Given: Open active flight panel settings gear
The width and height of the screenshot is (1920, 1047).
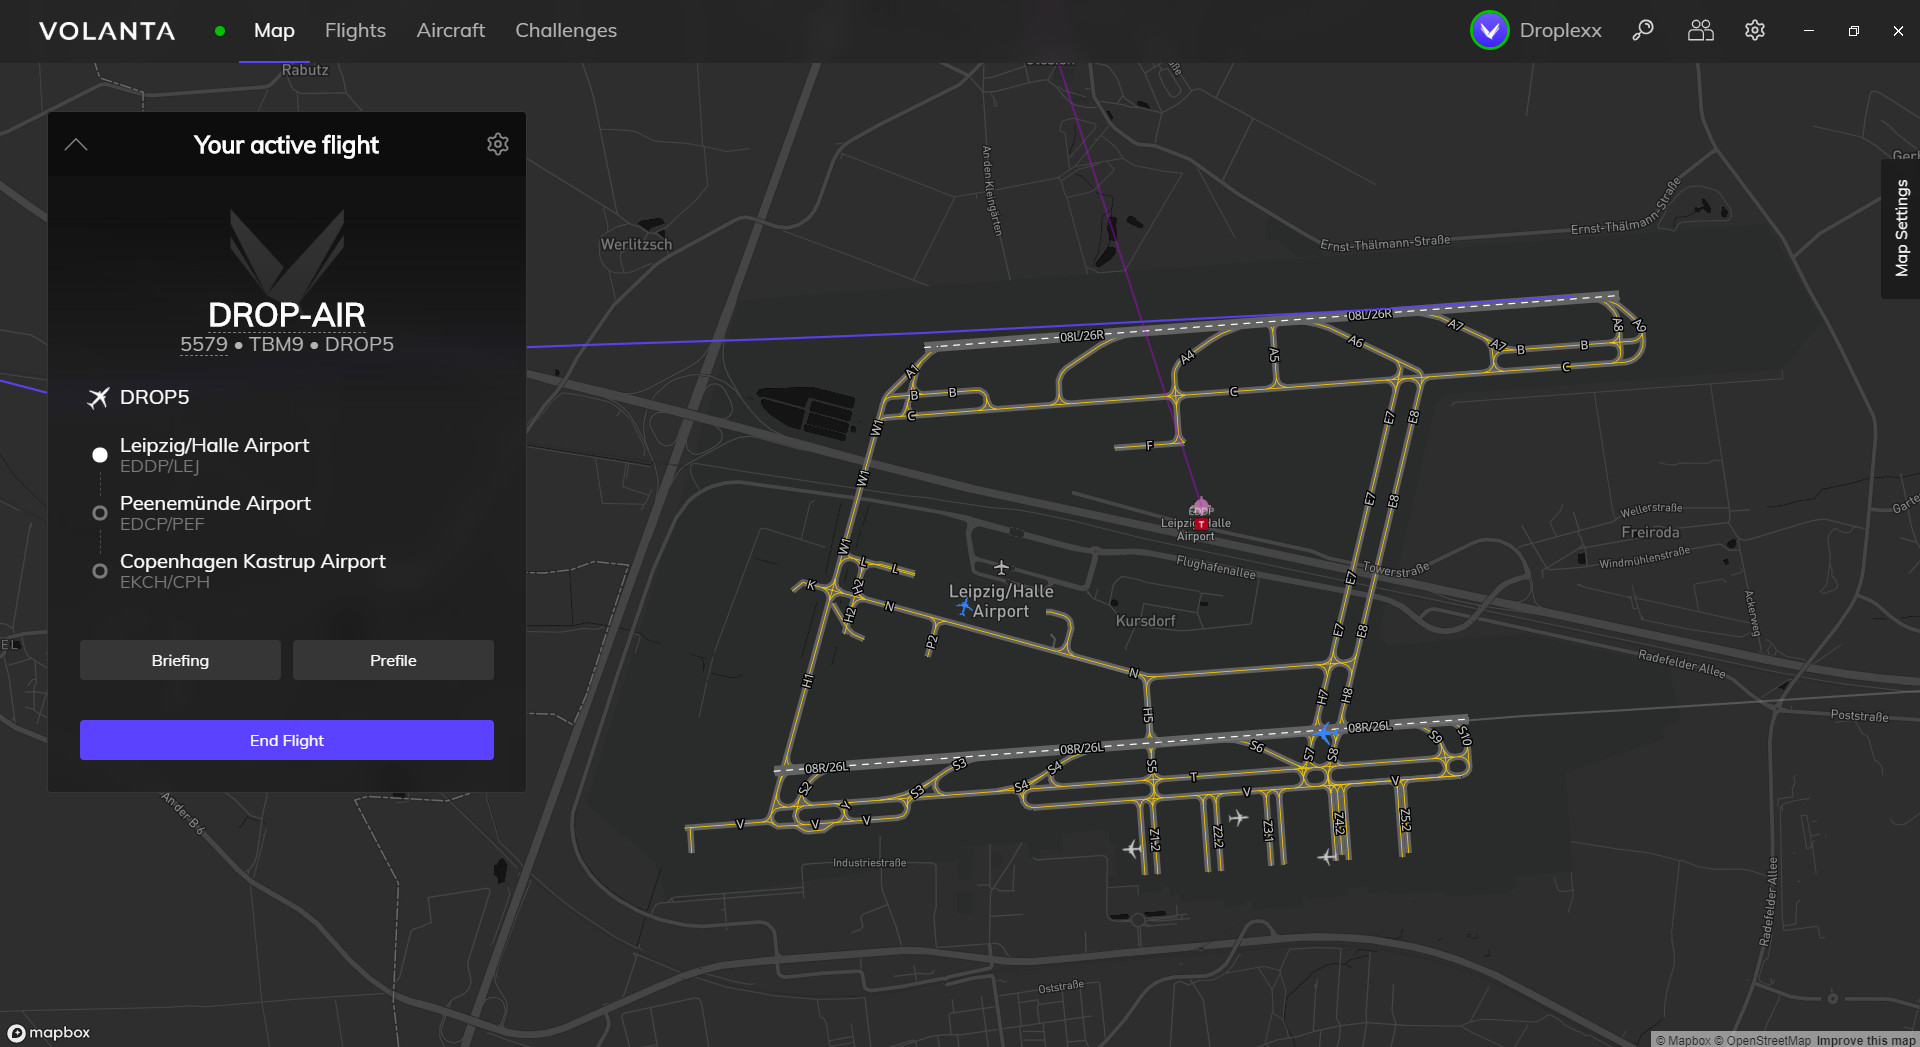Looking at the screenshot, I should [498, 144].
